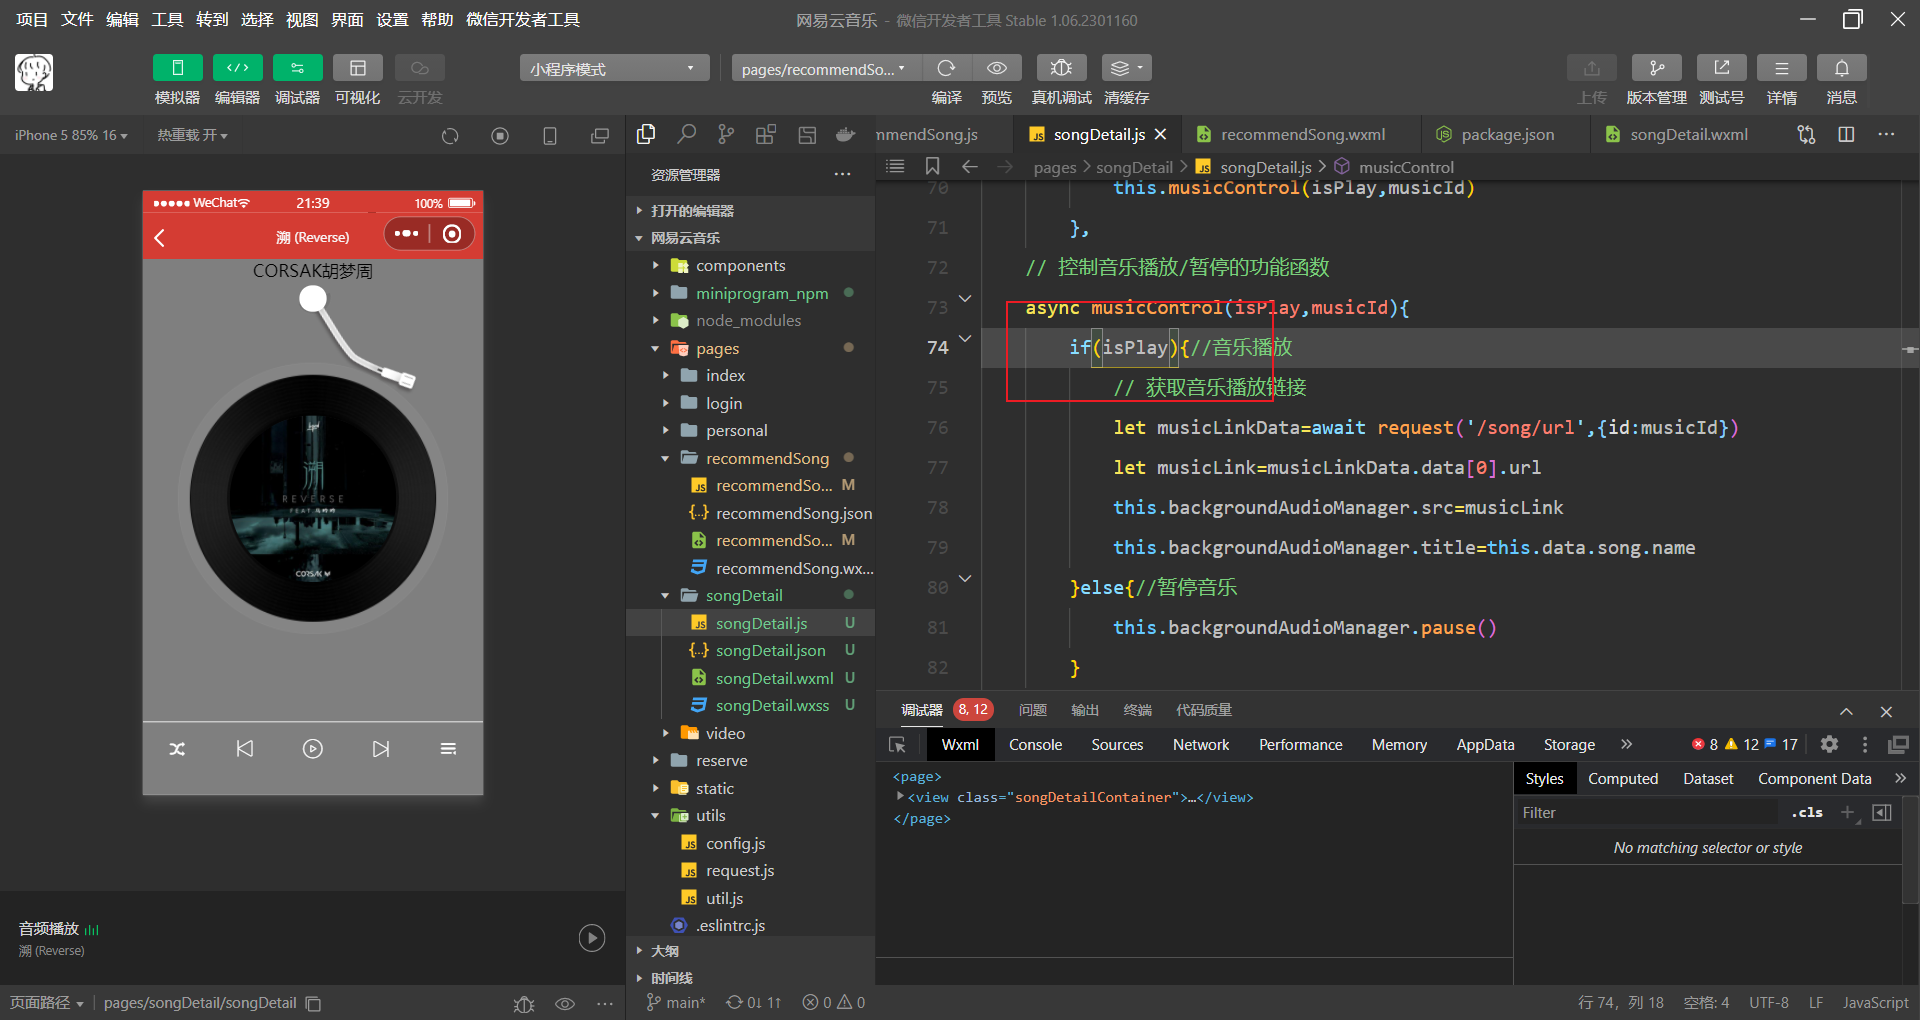
Task: Open 版本管理 version control
Action: click(x=1656, y=68)
